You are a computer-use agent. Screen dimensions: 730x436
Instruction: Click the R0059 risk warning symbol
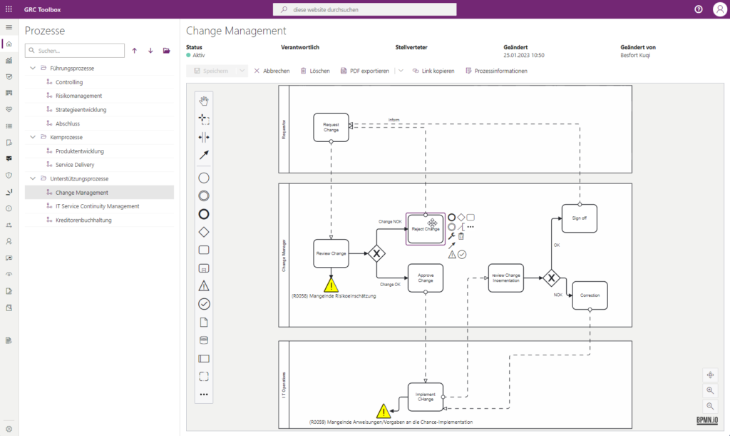(383, 411)
